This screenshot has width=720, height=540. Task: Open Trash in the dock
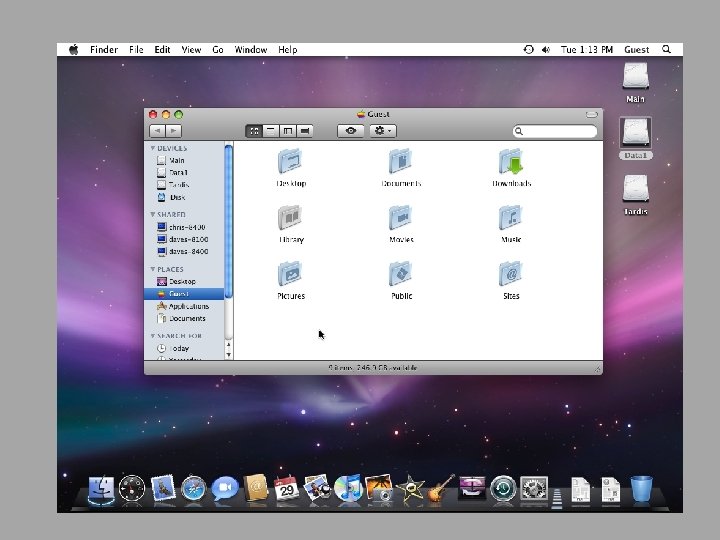point(641,488)
